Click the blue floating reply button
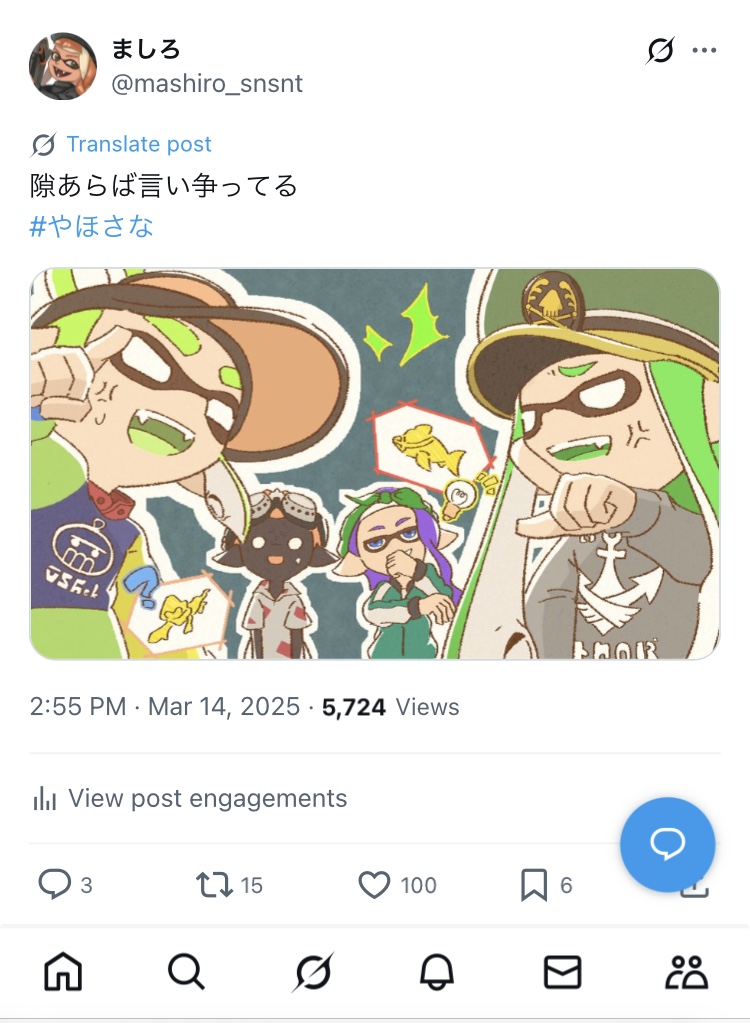 point(667,845)
